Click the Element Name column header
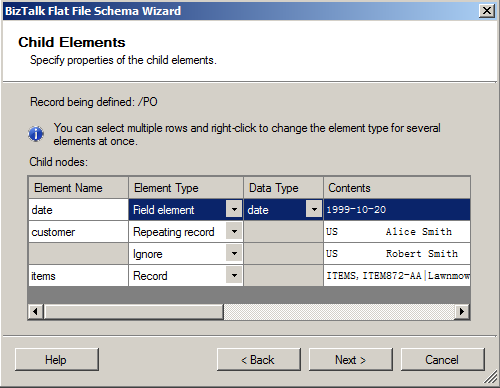 tap(78, 188)
